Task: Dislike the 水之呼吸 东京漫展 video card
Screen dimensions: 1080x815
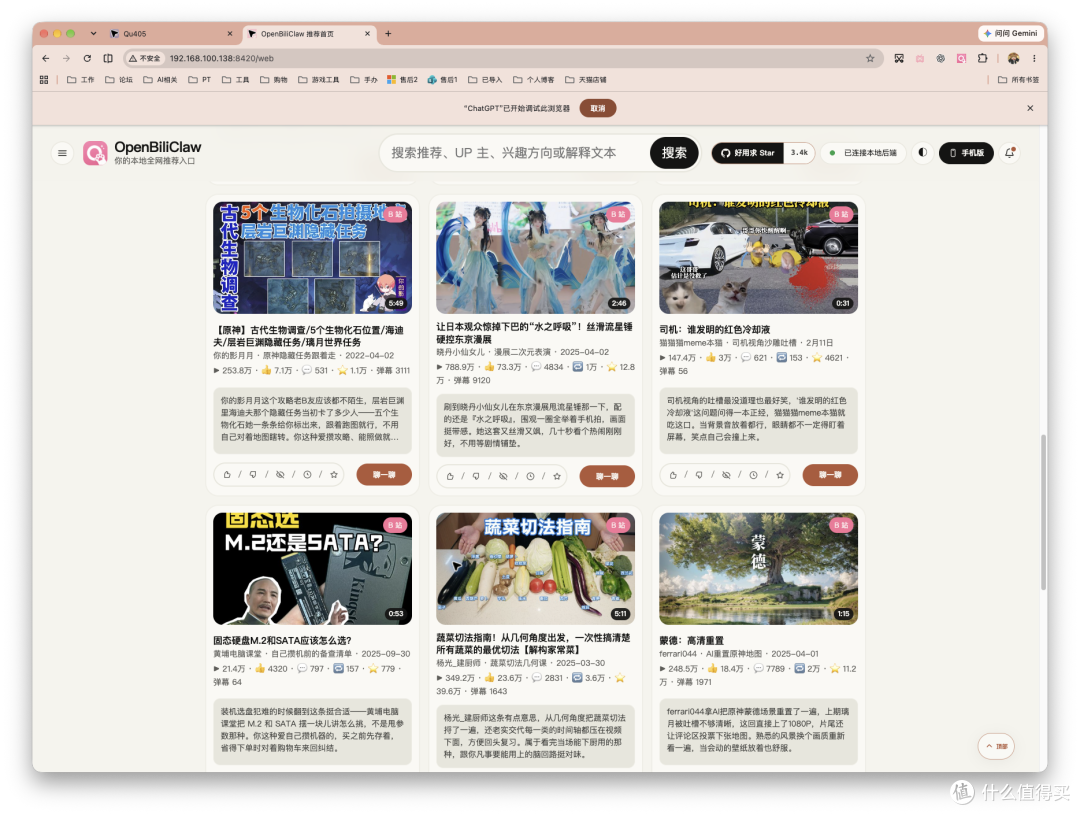Action: pyautogui.click(x=477, y=476)
